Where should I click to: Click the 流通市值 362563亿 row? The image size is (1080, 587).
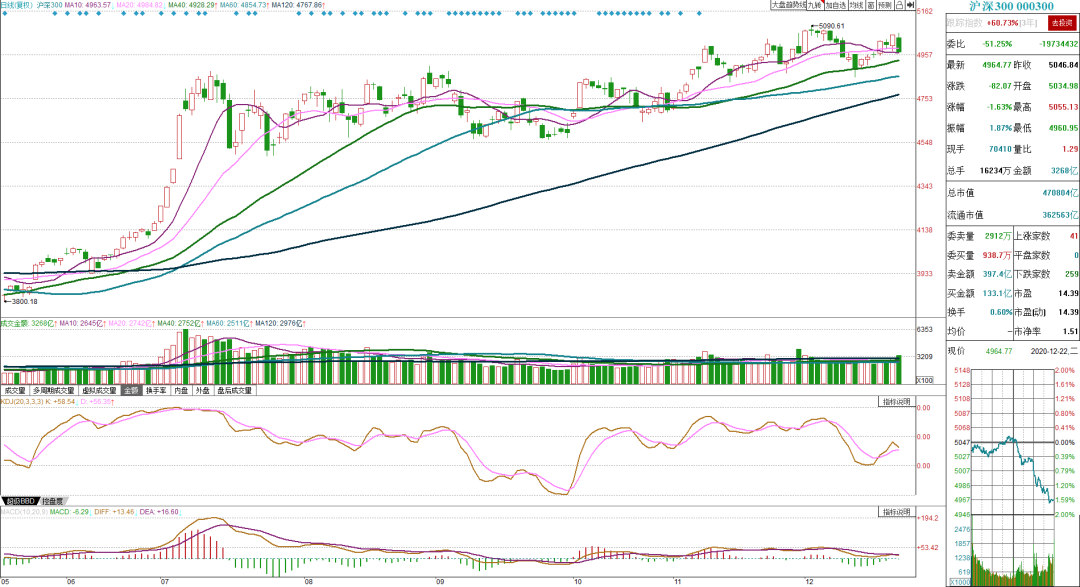coord(1012,214)
